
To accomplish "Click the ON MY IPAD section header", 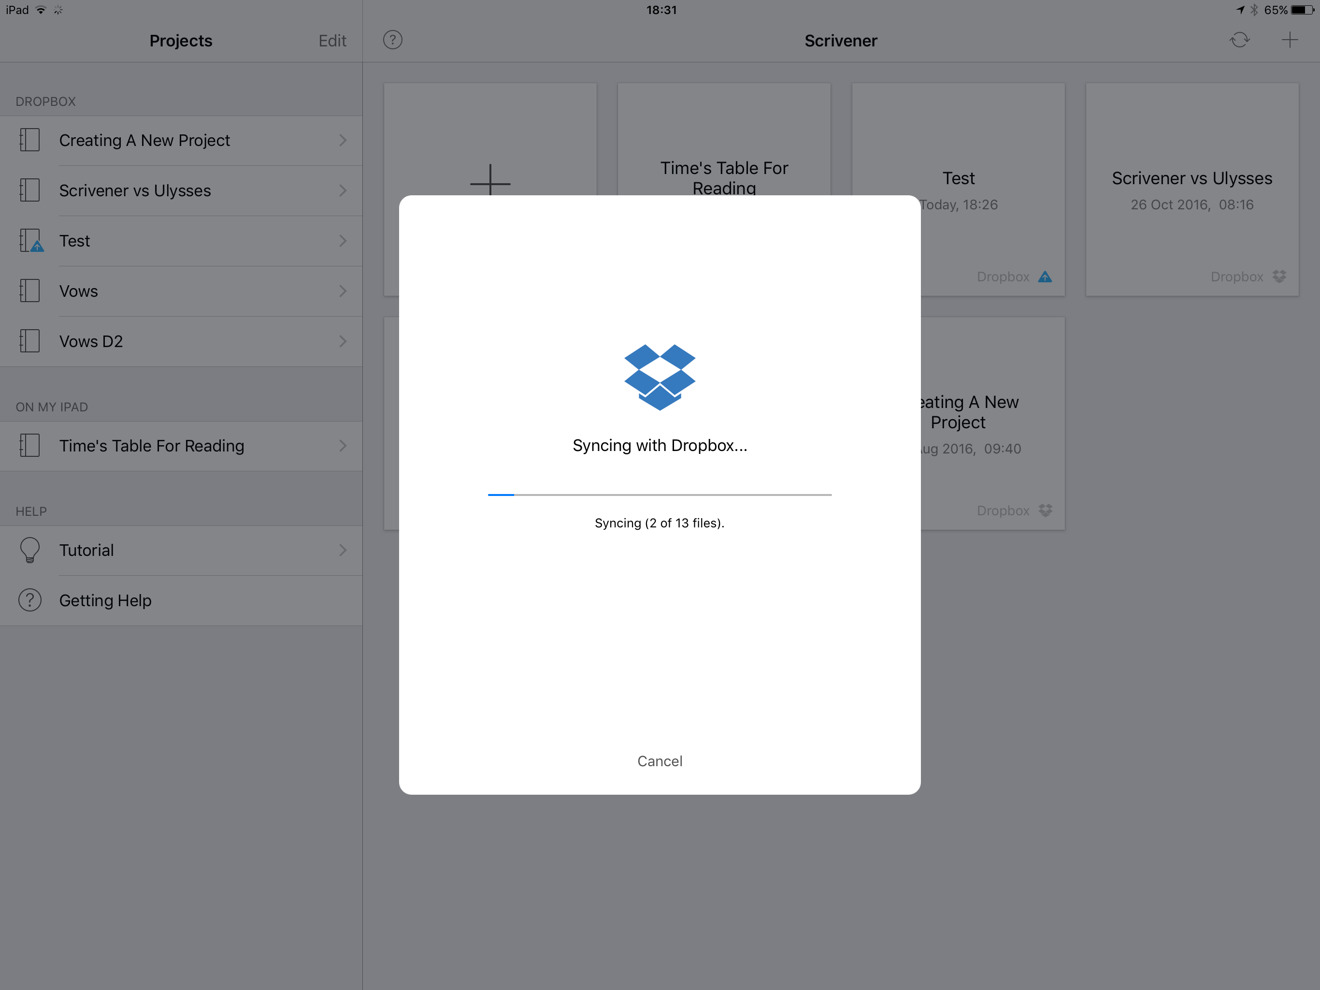I will [x=52, y=407].
